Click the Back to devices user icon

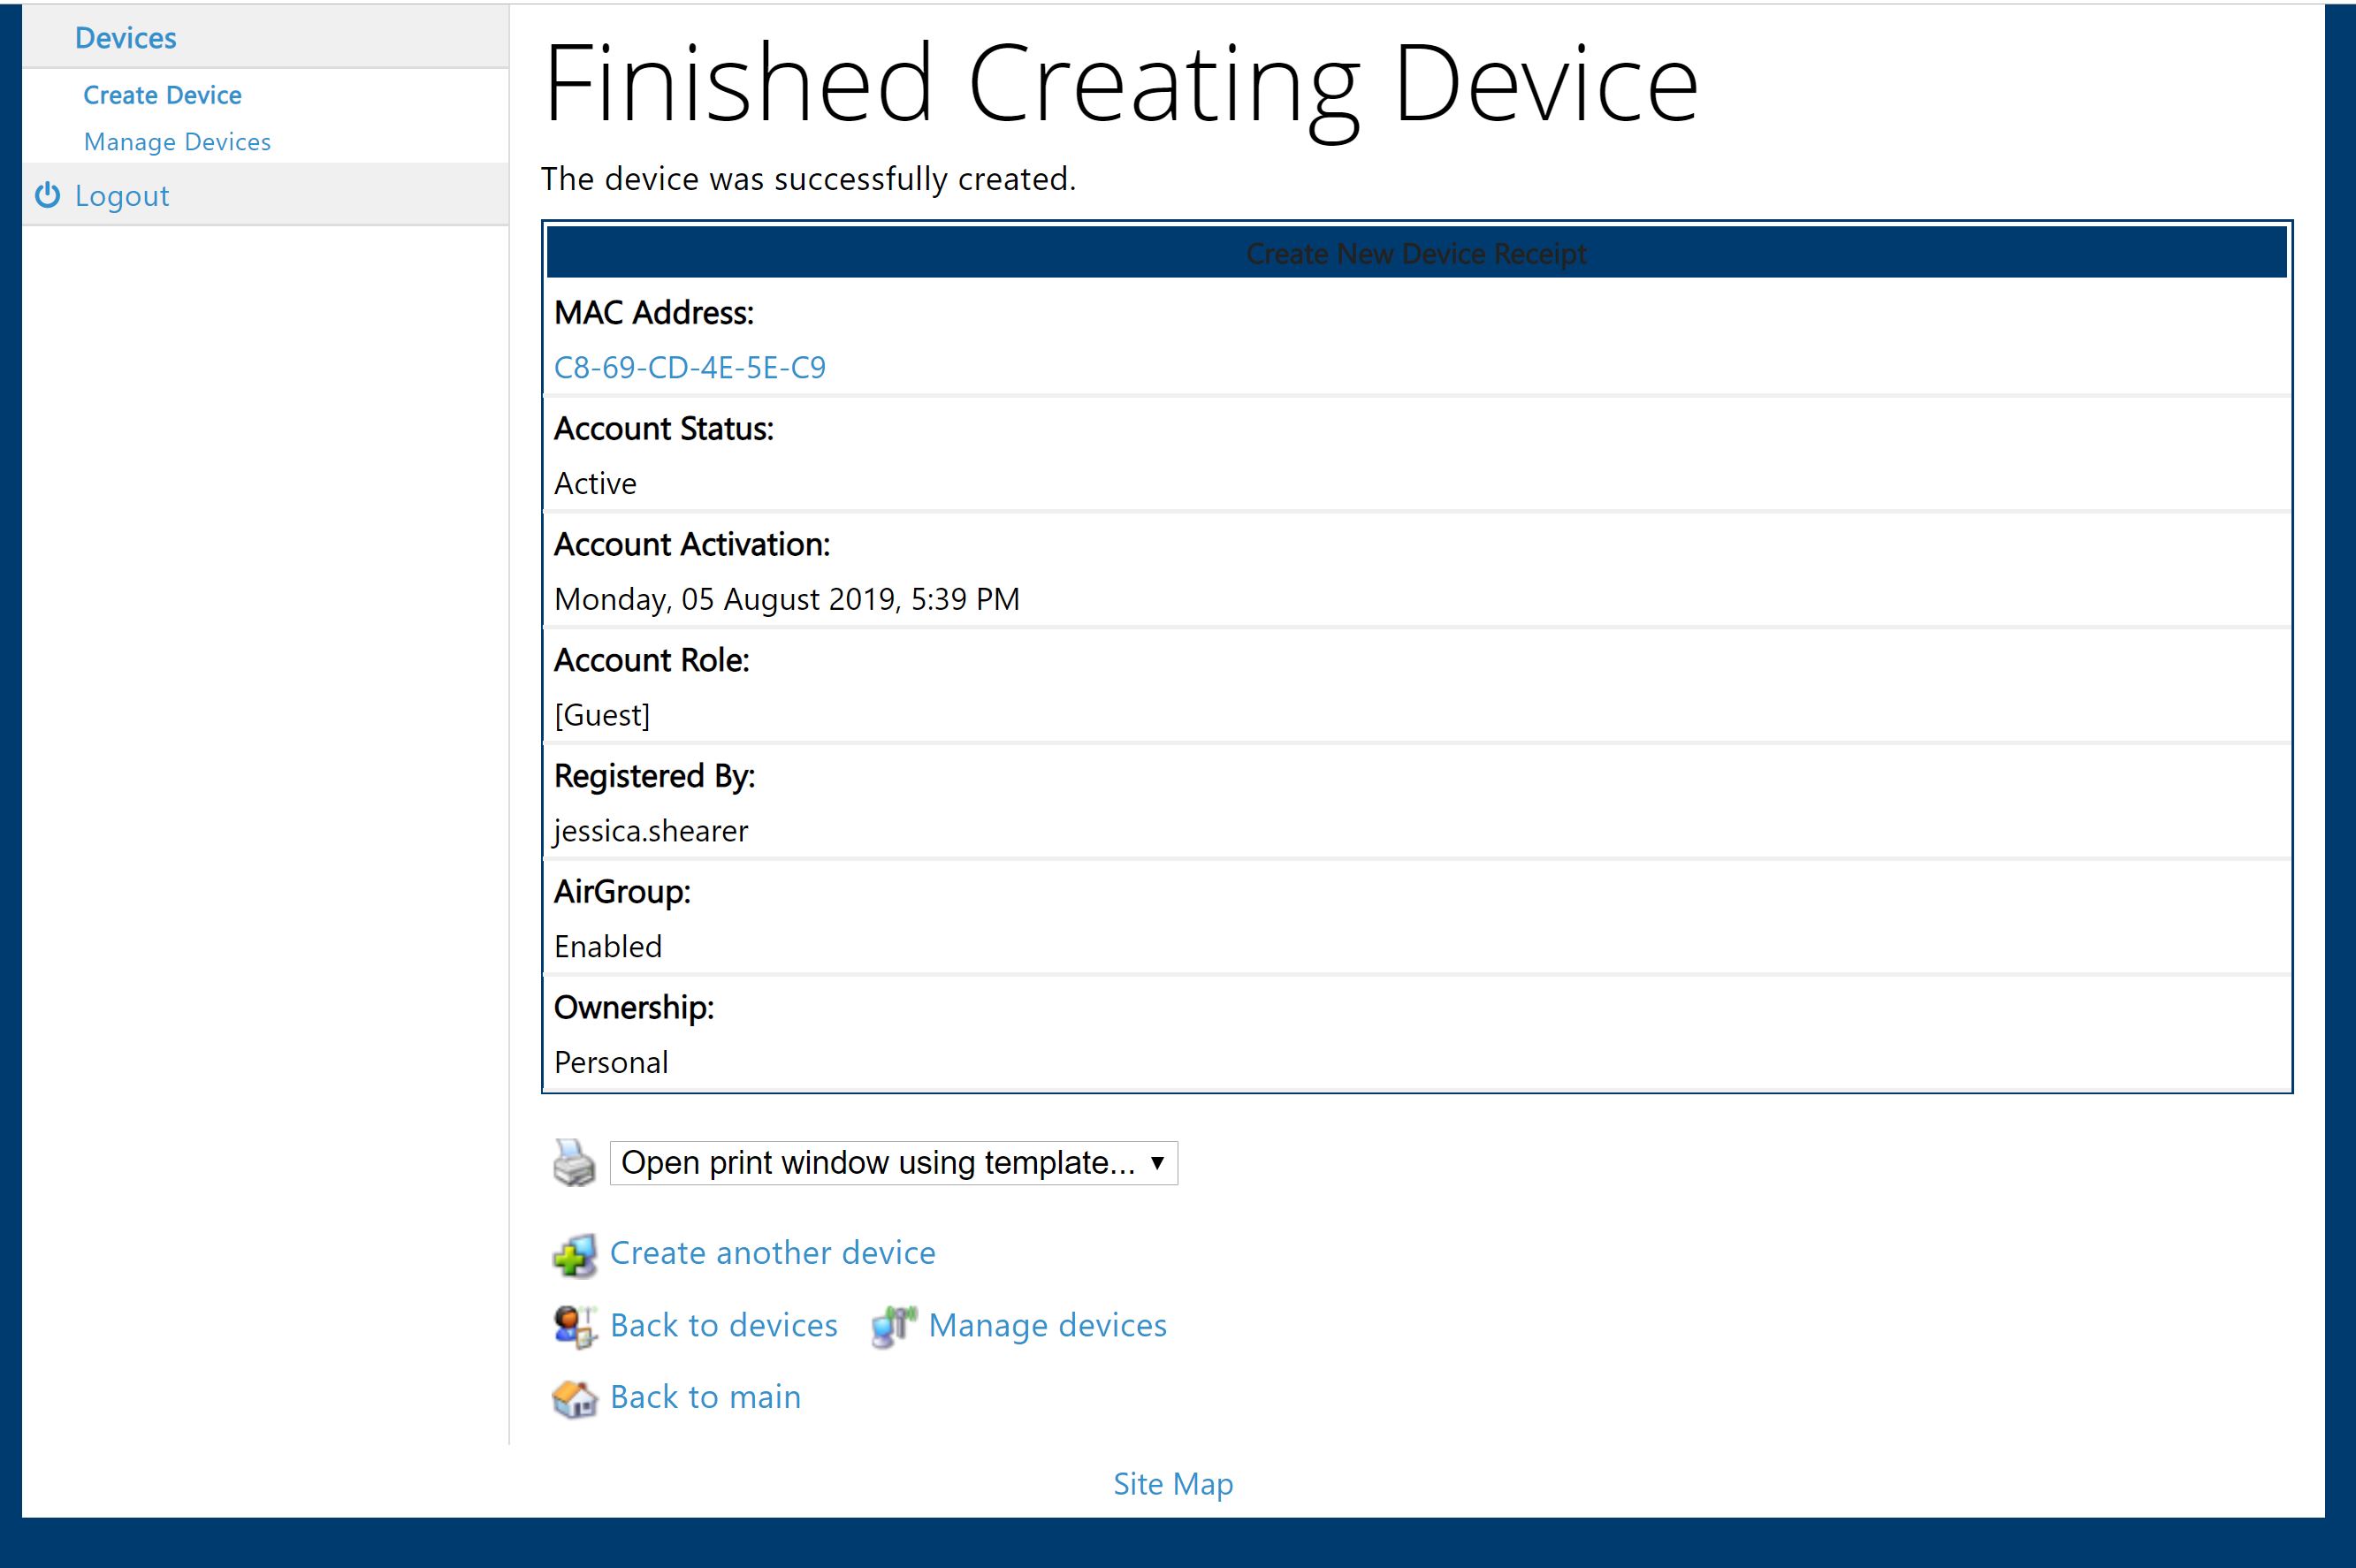tap(574, 1326)
